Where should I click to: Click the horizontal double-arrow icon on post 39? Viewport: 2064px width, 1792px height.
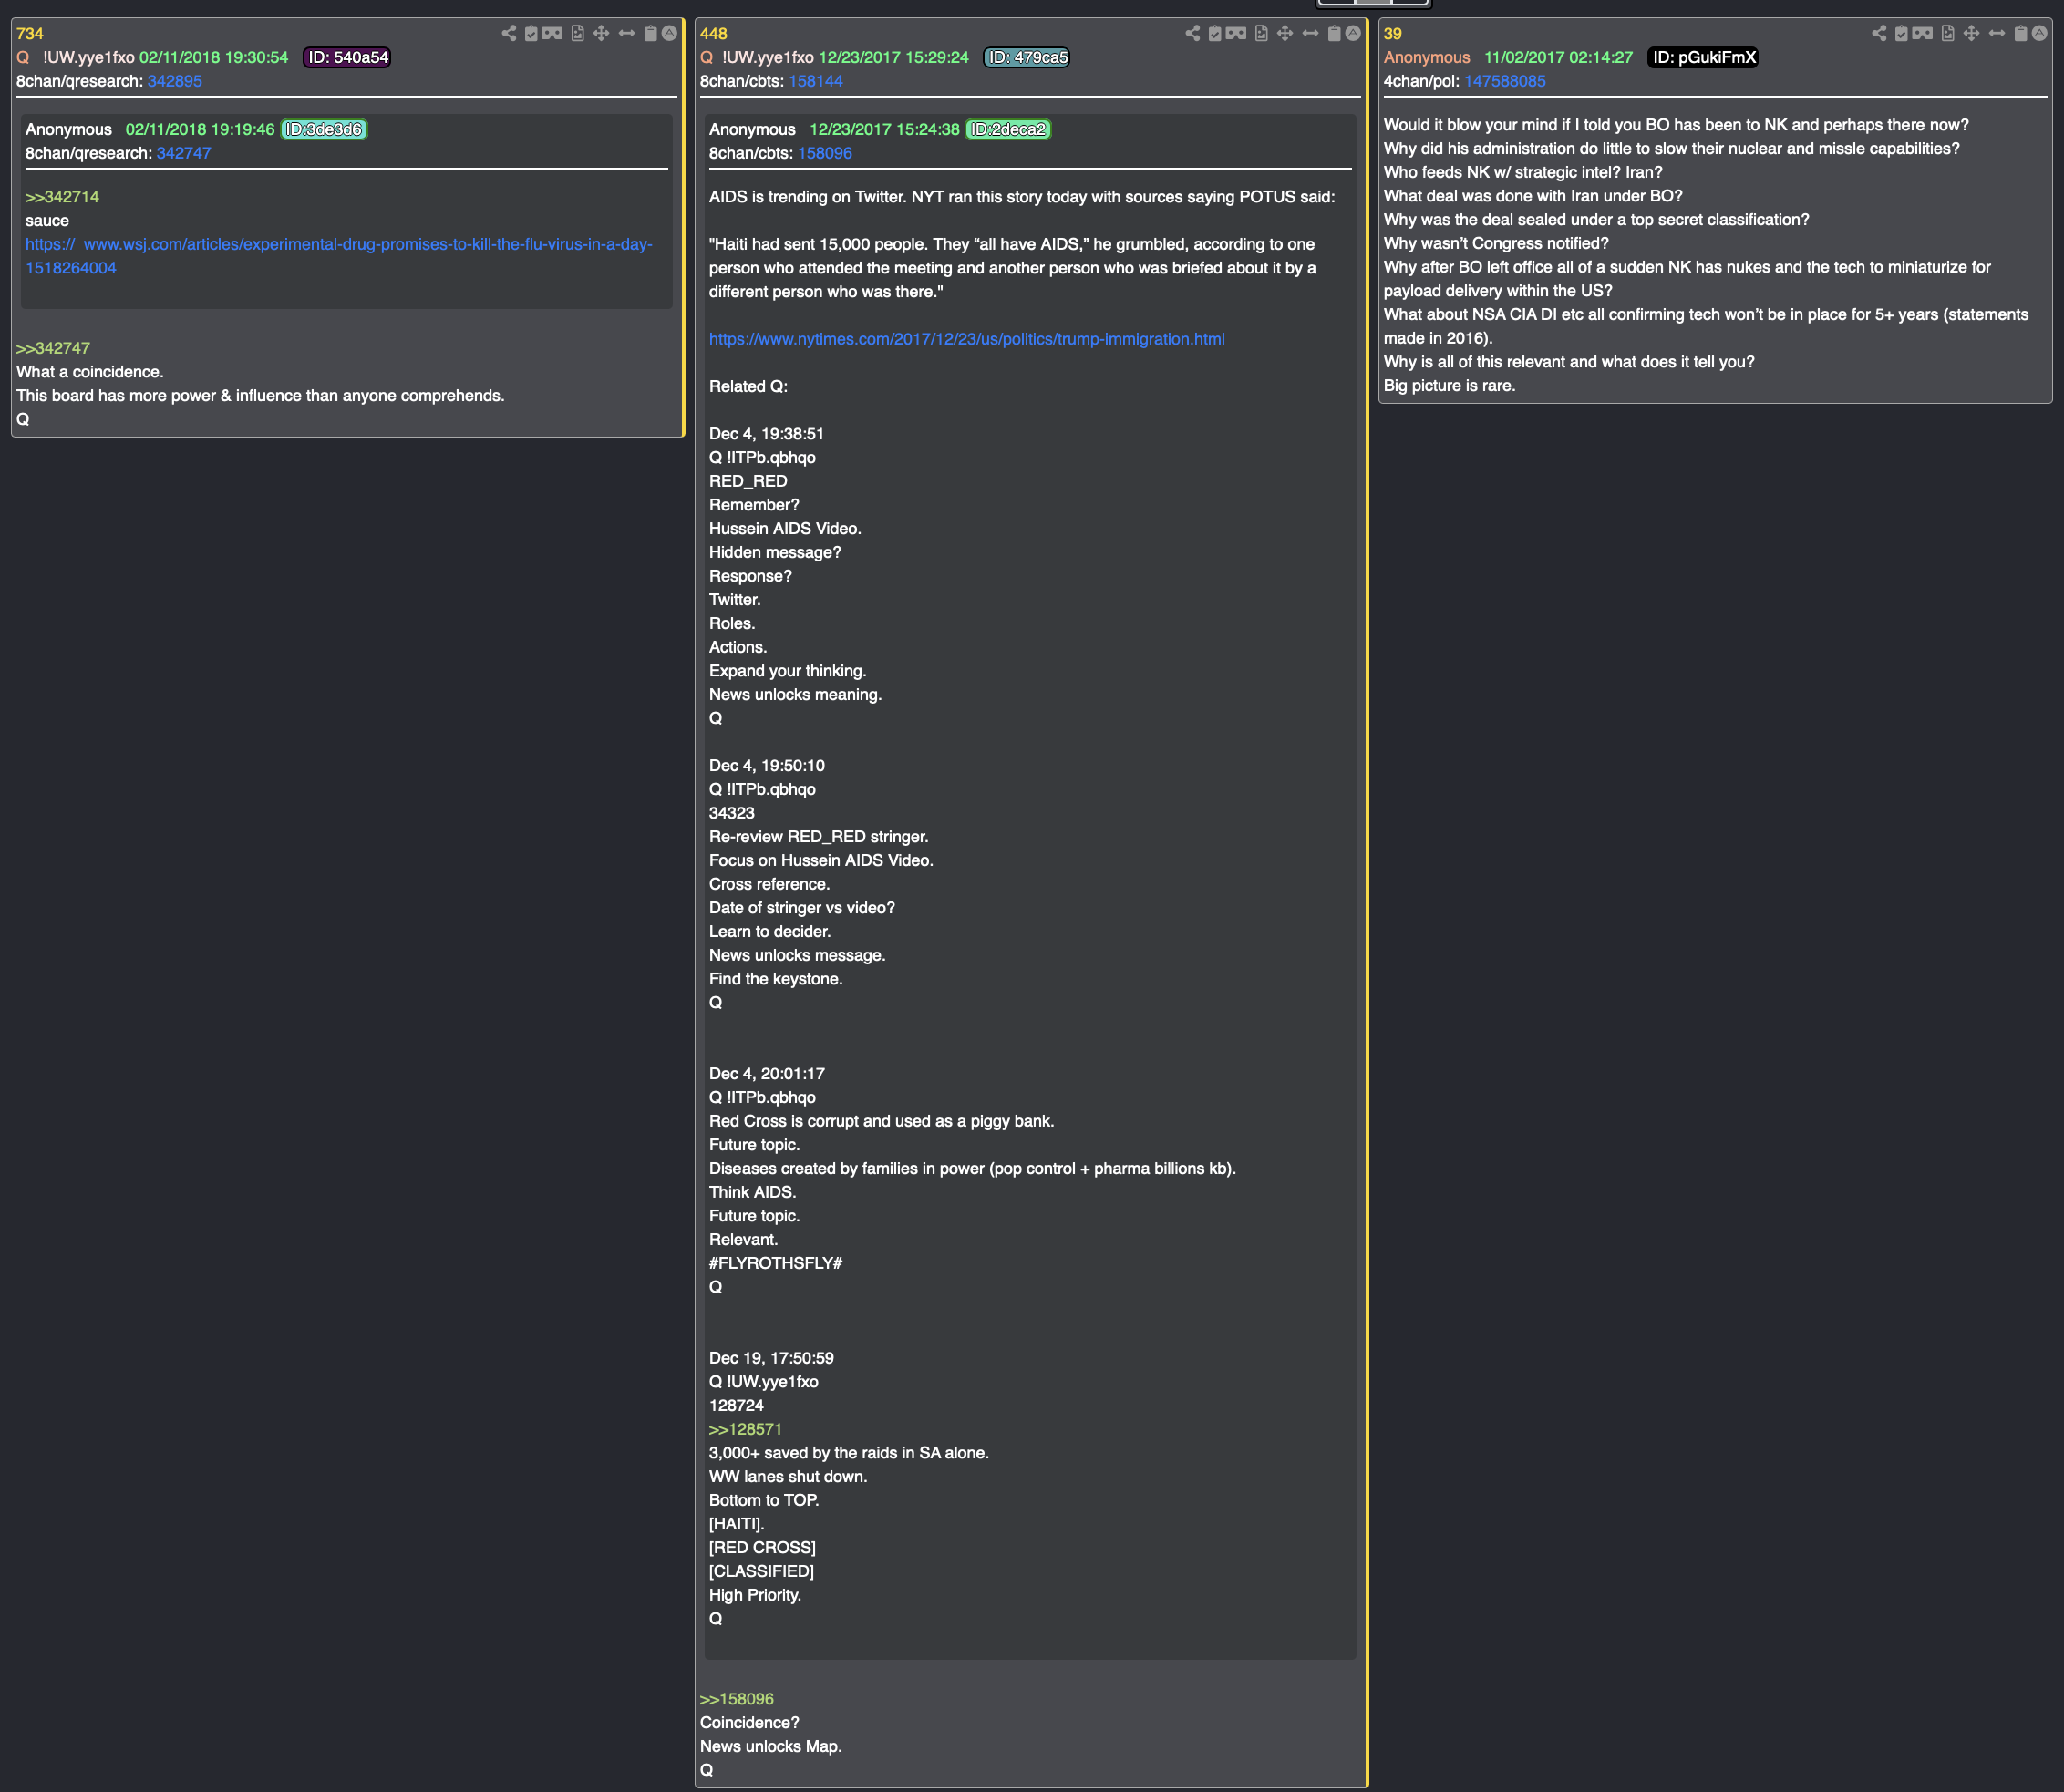point(1996,33)
